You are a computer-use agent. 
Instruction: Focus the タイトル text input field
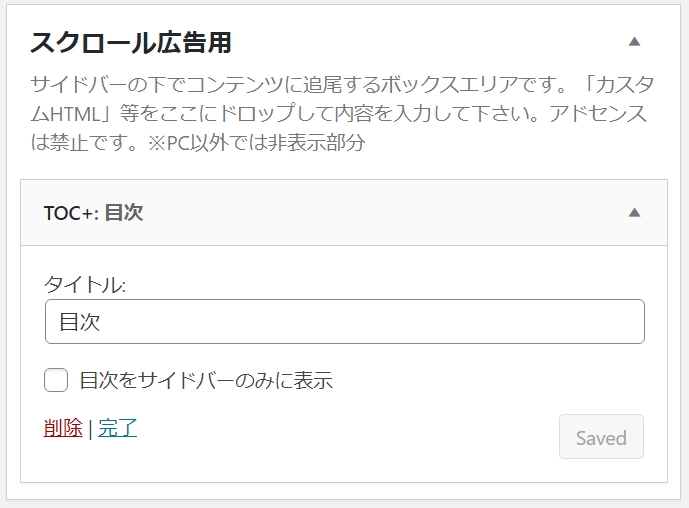344,322
